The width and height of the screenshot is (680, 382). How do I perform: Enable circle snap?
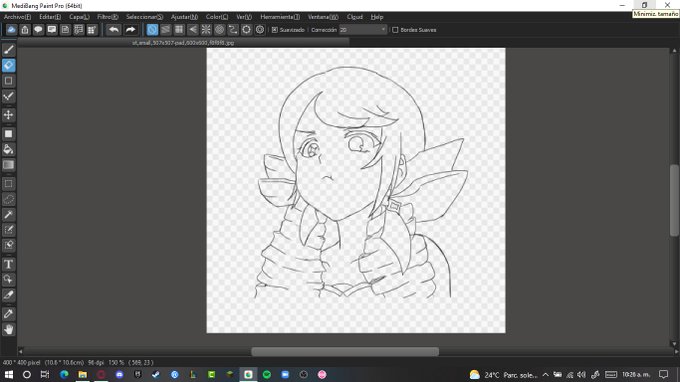coord(219,29)
